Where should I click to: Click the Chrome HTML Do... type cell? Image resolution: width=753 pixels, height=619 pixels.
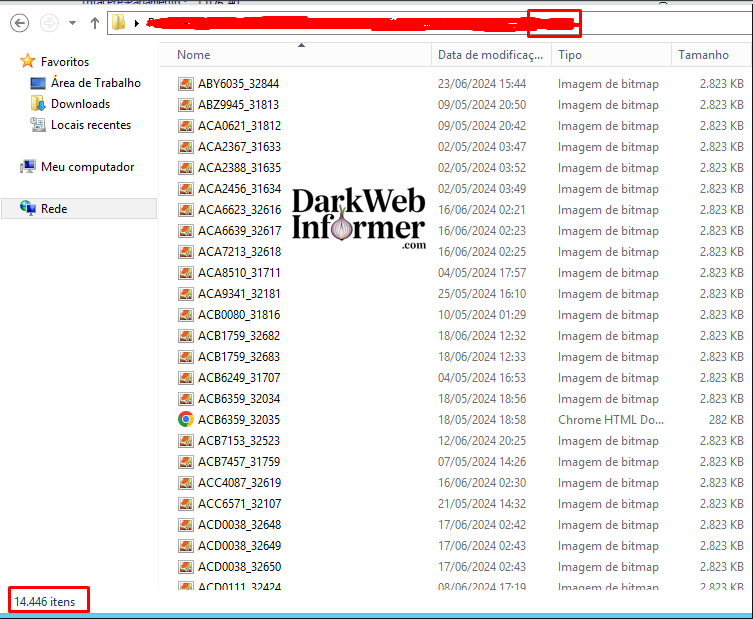tap(611, 420)
